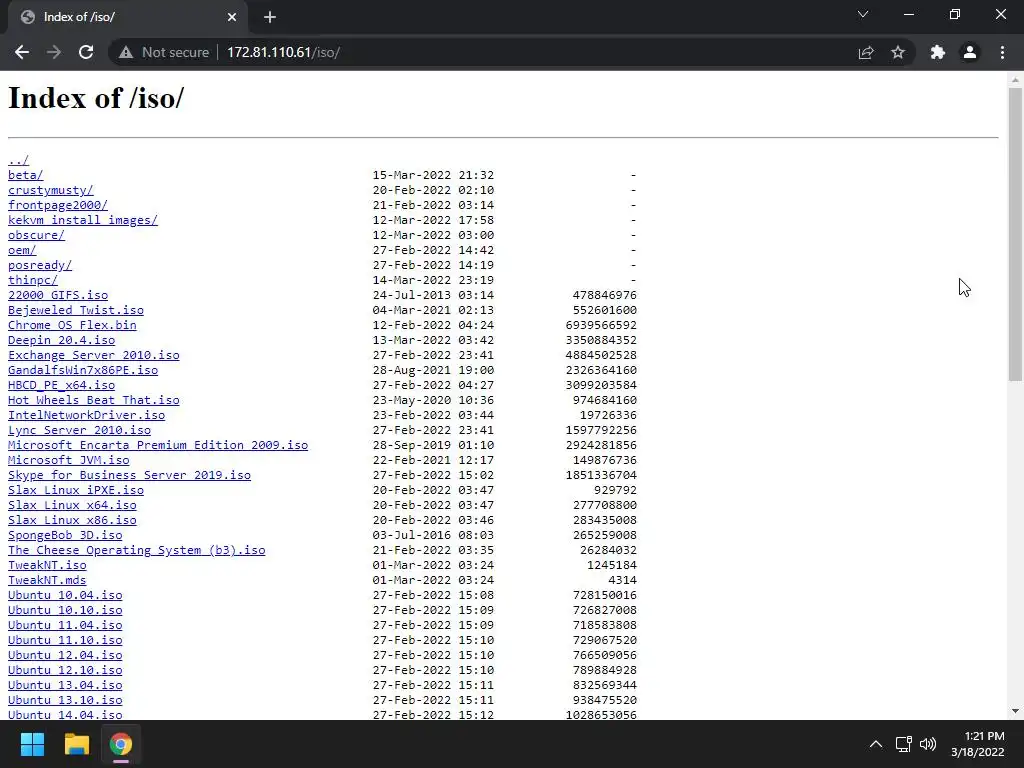Download Slax_Linux_iPXE.iso
The height and width of the screenshot is (768, 1024).
point(76,490)
